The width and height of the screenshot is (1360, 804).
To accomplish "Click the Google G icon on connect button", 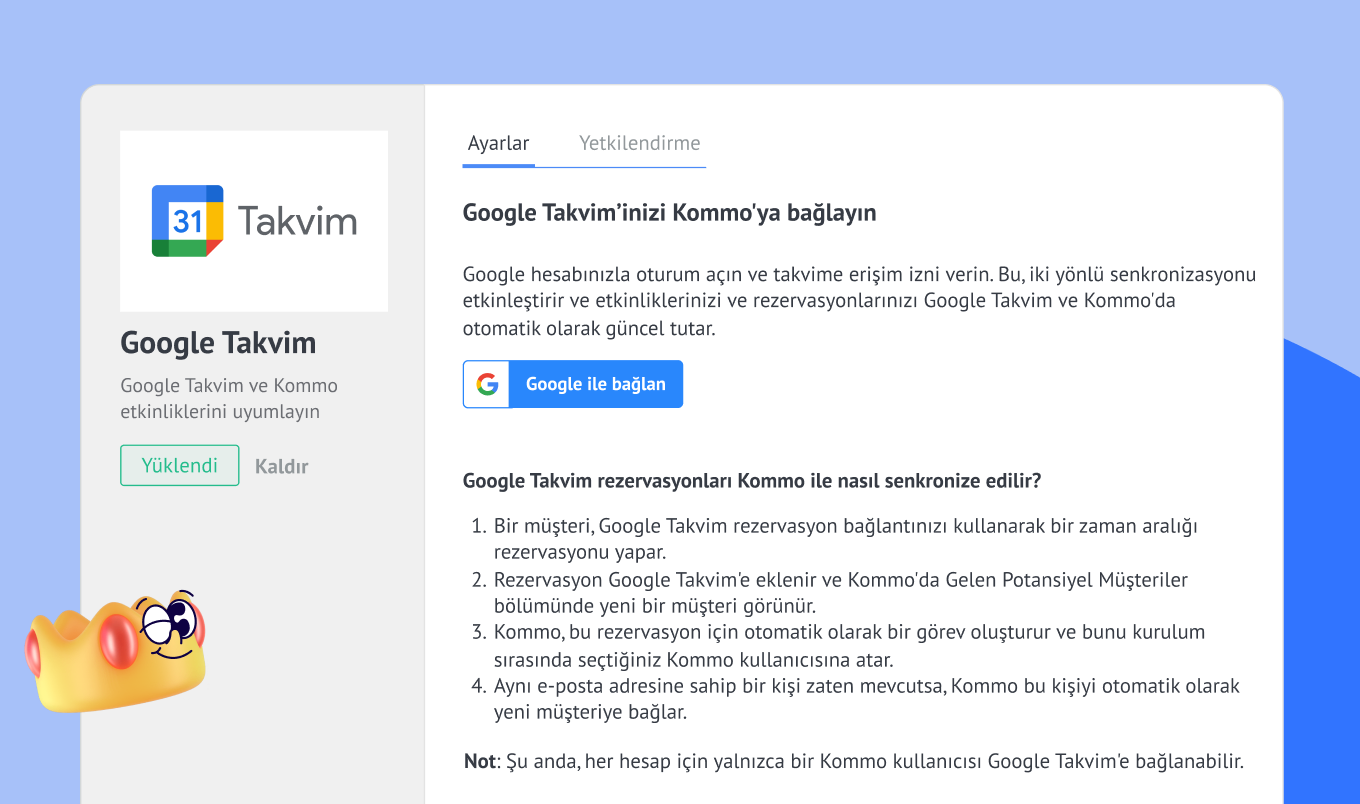I will pyautogui.click(x=487, y=384).
